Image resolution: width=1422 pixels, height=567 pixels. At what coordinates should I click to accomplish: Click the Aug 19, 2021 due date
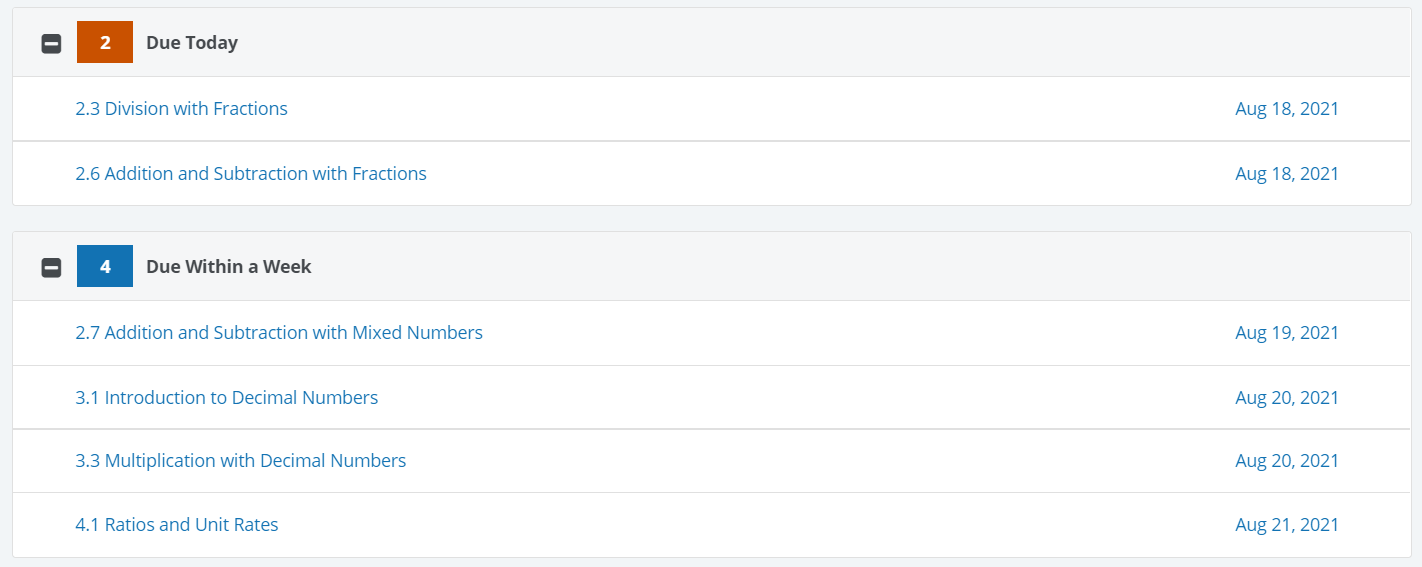click(1287, 333)
